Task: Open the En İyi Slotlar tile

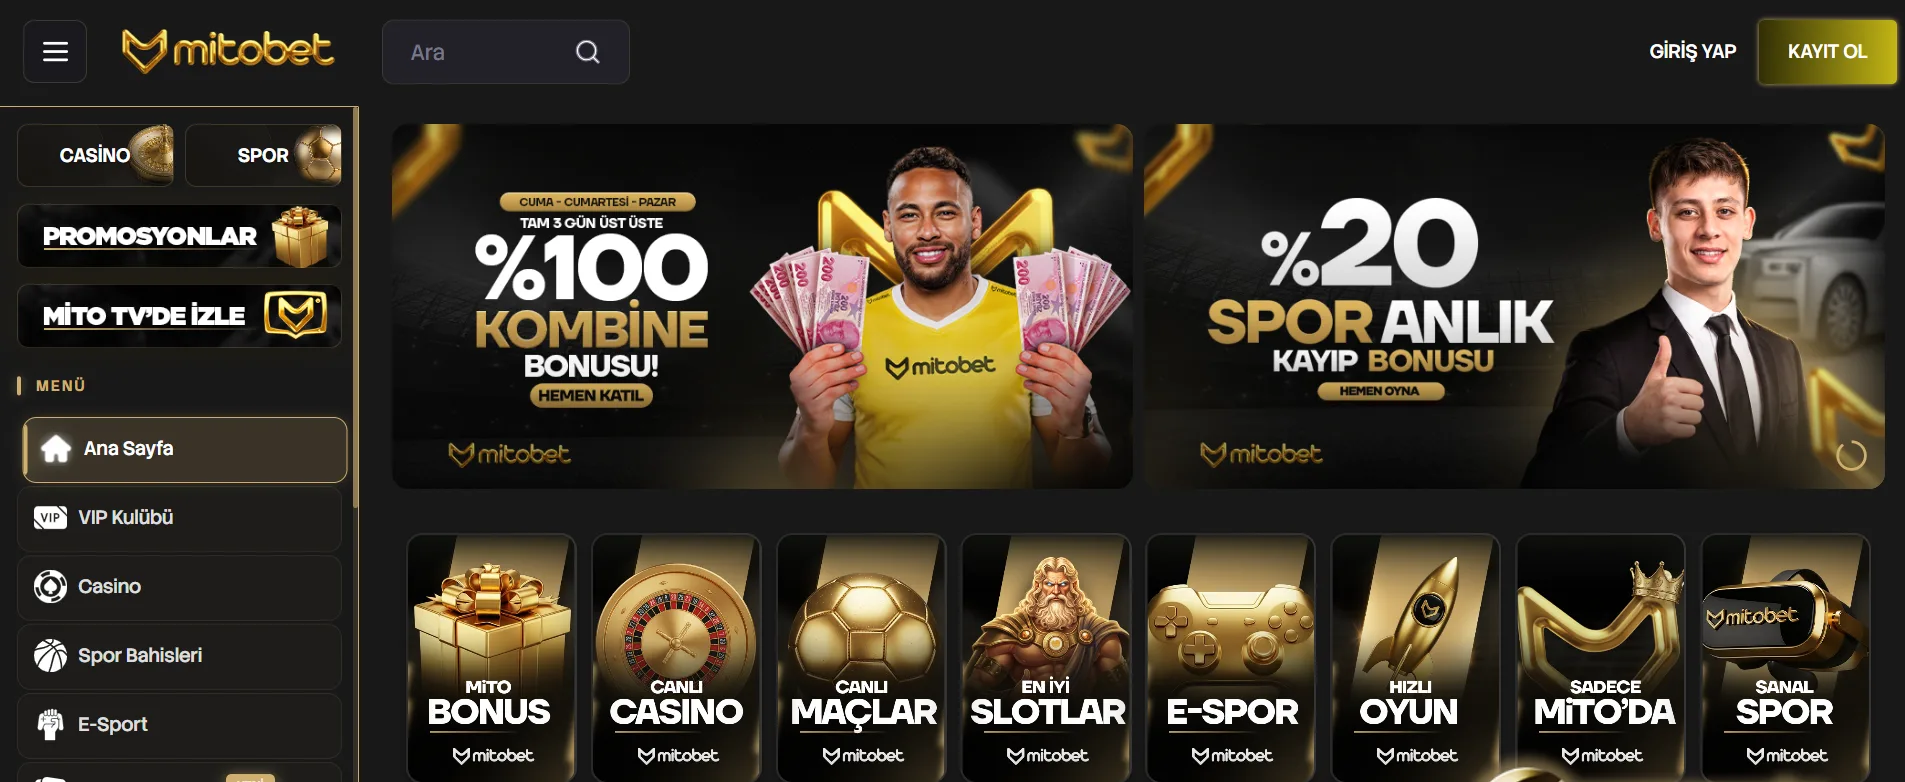Action: pos(1046,658)
